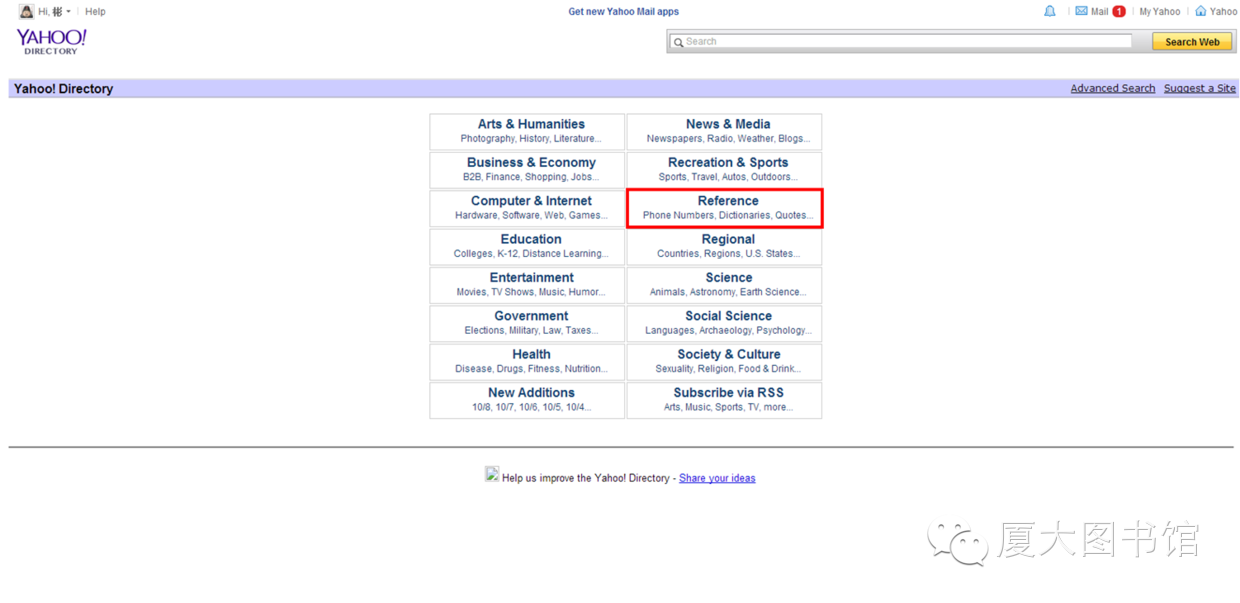Click the Yahoo! Directory logo
The width and height of the screenshot is (1240, 603).
(51, 41)
